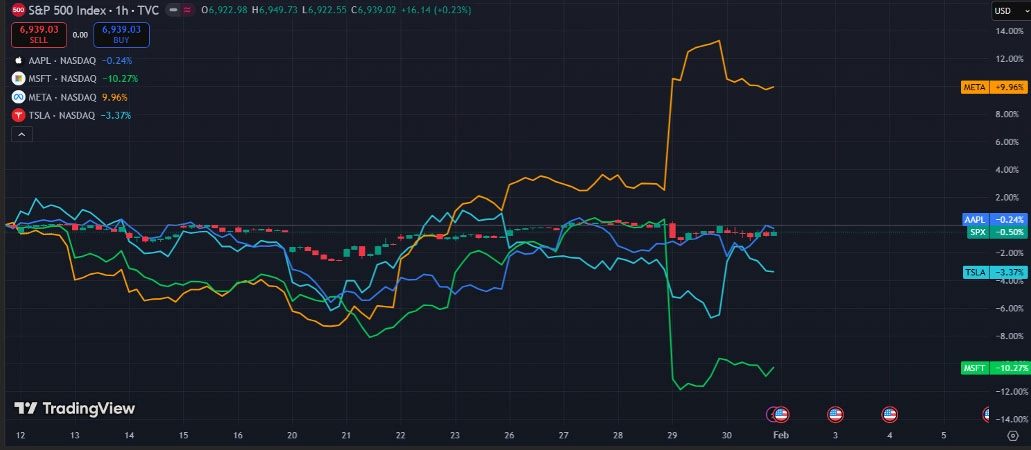The image size is (1031, 450).
Task: Select the TSLA · NASDAQ legend row
Action: pos(72,116)
